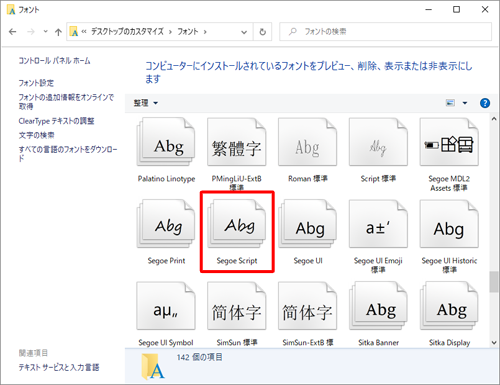Open フォント設定 link
The width and height of the screenshot is (500, 385).
(36, 83)
